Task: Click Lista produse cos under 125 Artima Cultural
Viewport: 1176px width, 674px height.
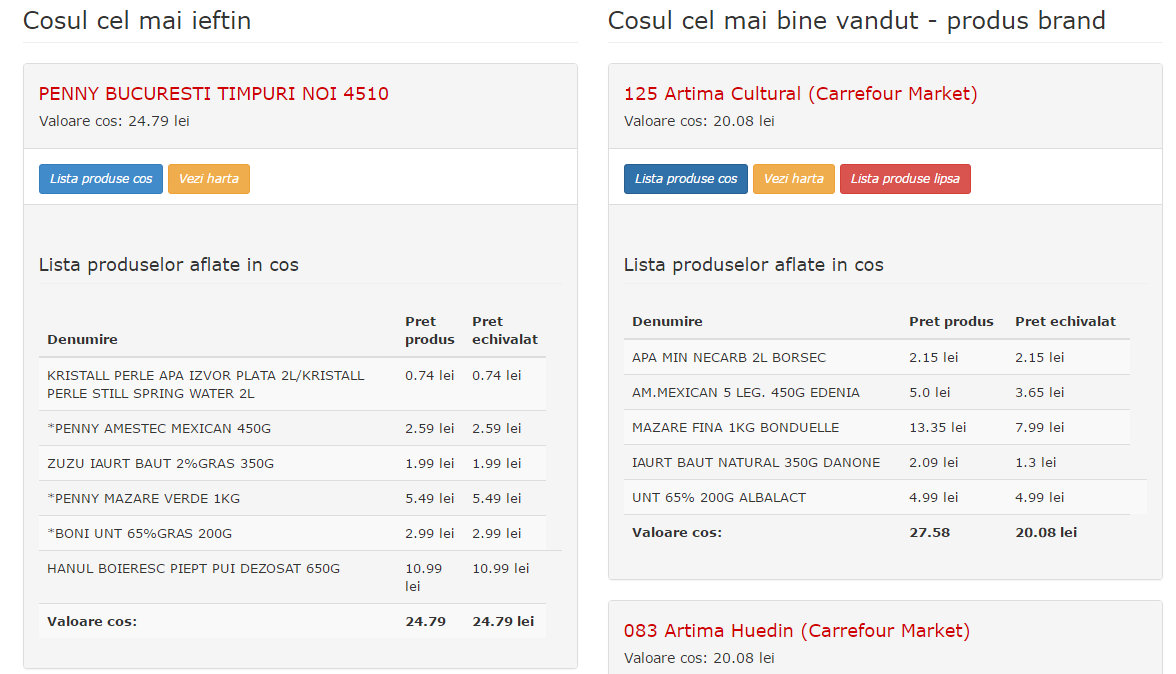Action: [x=686, y=179]
